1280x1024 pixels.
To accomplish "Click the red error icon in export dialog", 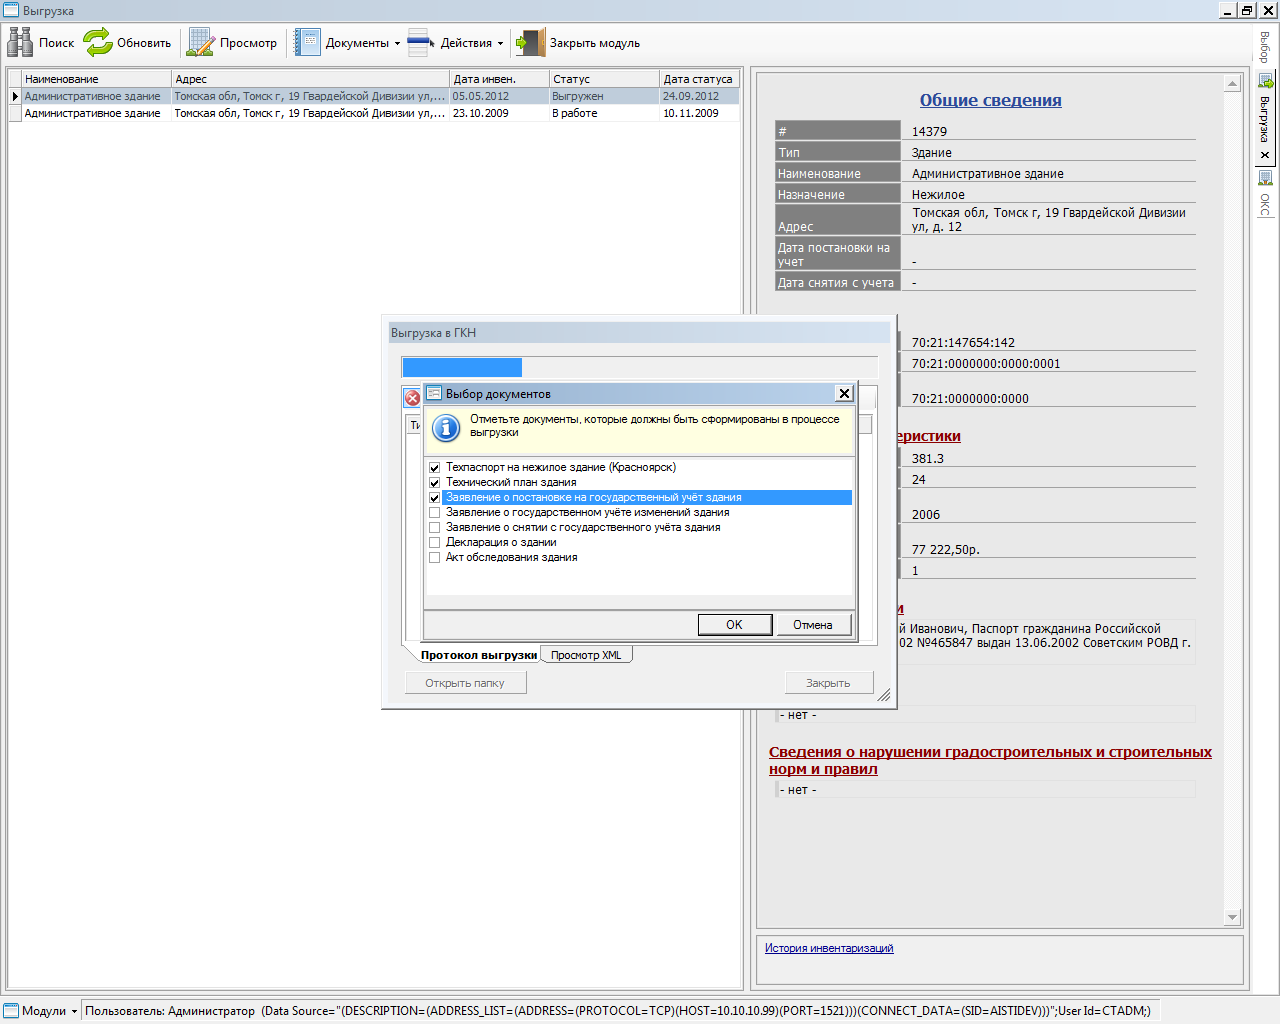I will [x=412, y=398].
